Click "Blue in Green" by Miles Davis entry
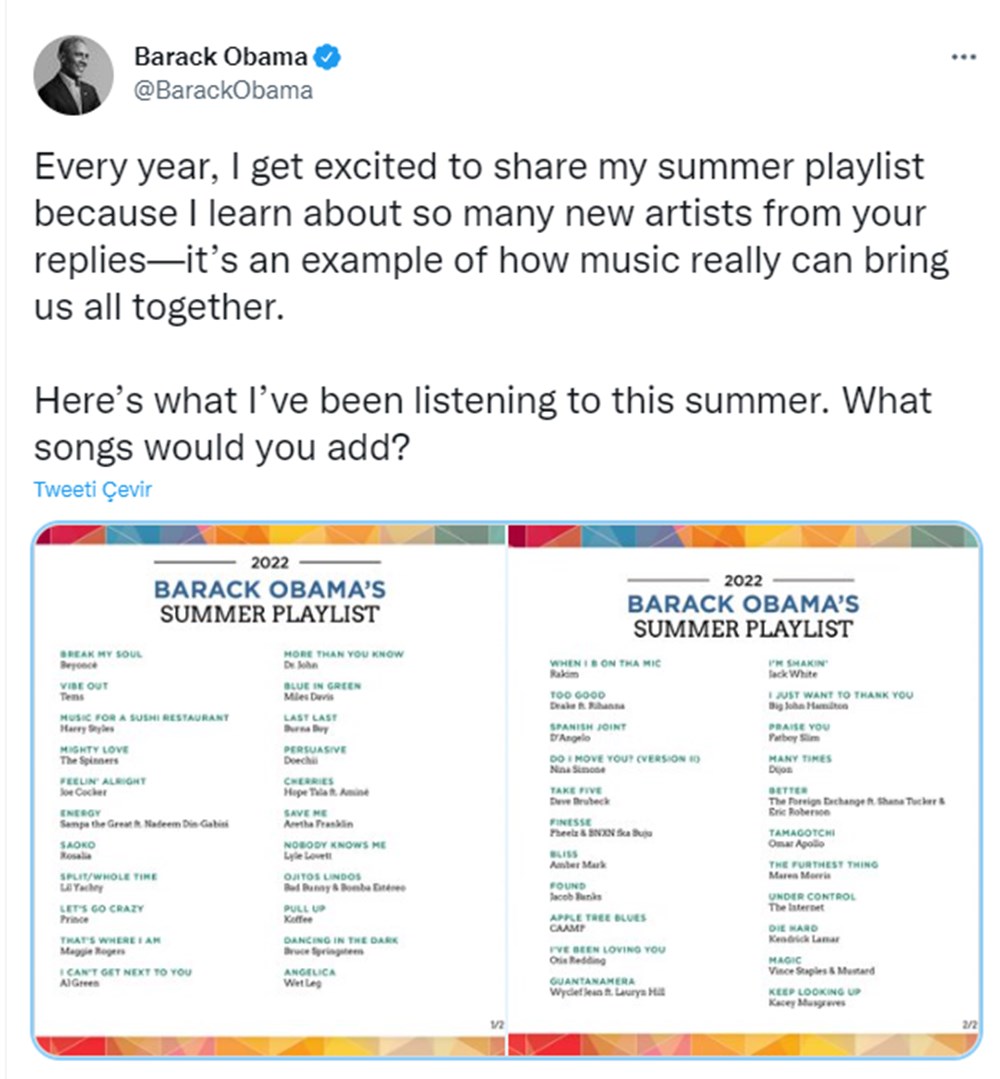Image resolution: width=1000 pixels, height=1079 pixels. [x=323, y=691]
